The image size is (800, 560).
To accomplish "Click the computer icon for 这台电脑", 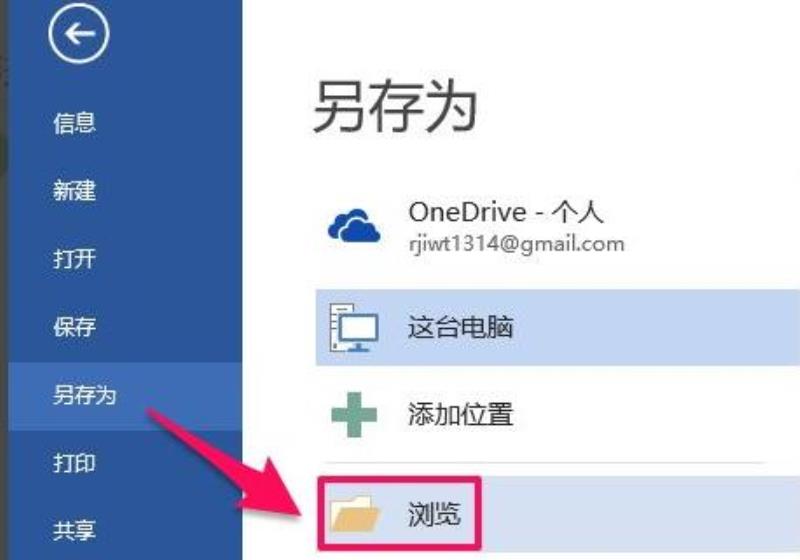I will tap(354, 327).
